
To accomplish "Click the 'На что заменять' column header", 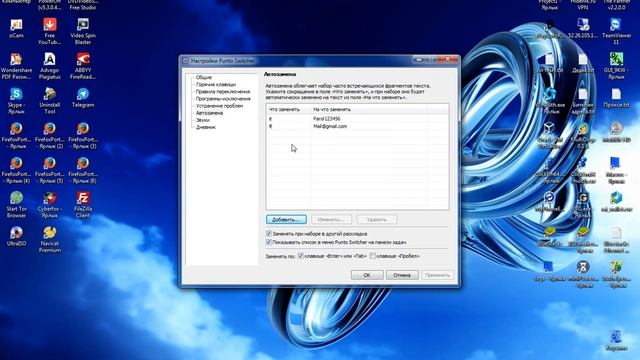I will pyautogui.click(x=368, y=109).
